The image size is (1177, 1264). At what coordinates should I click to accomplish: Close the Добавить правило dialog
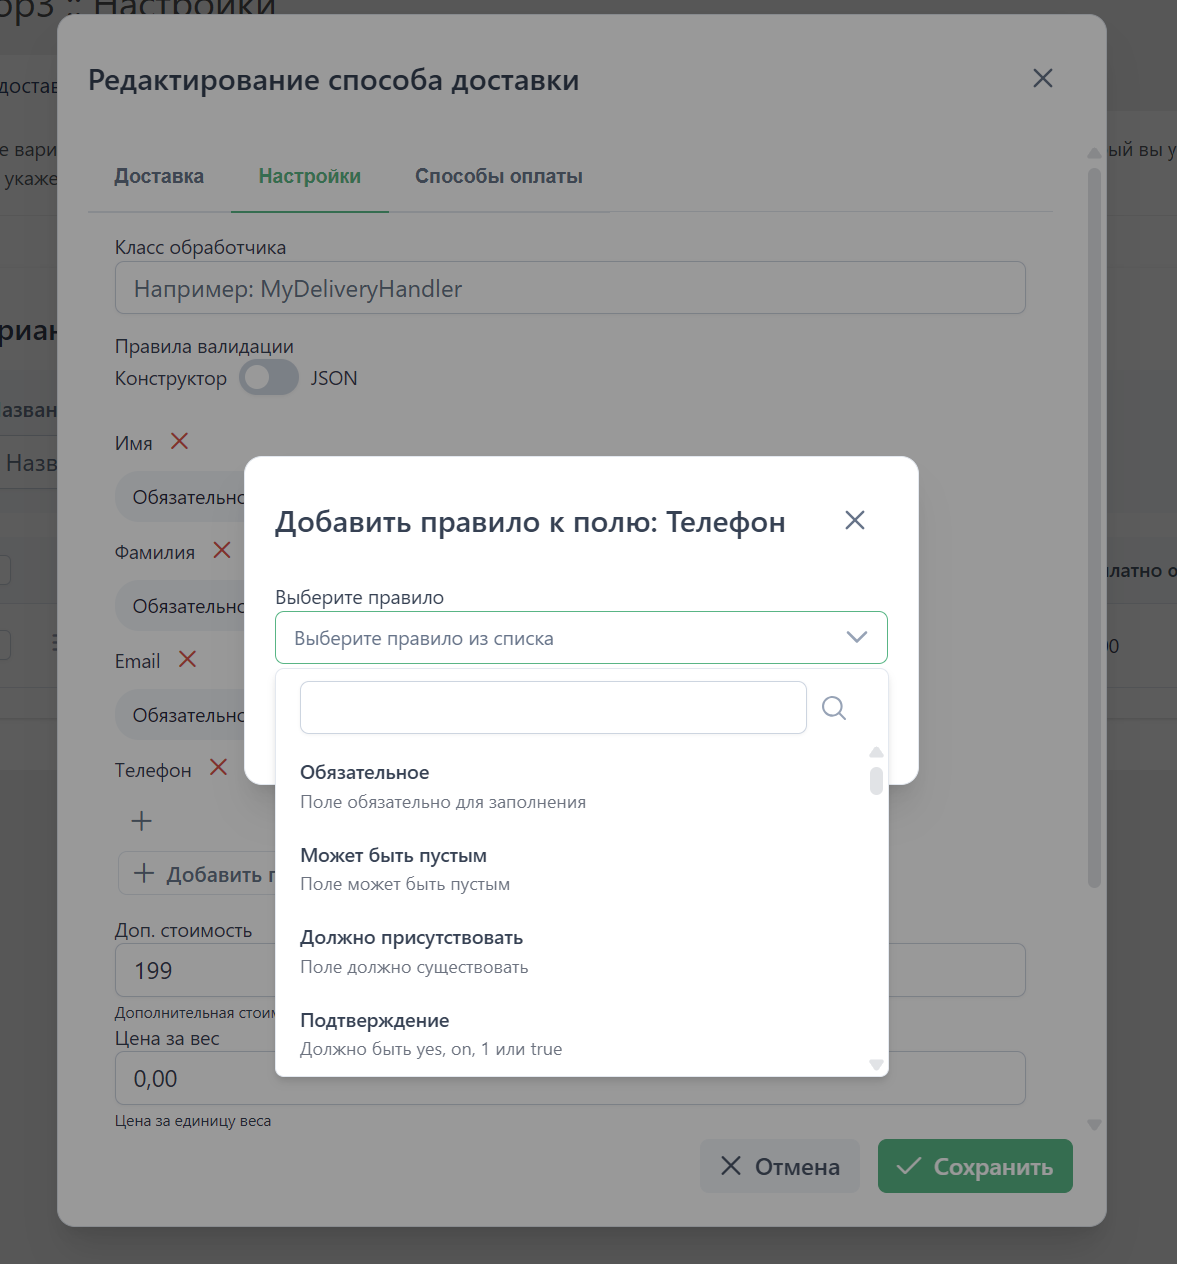854,520
